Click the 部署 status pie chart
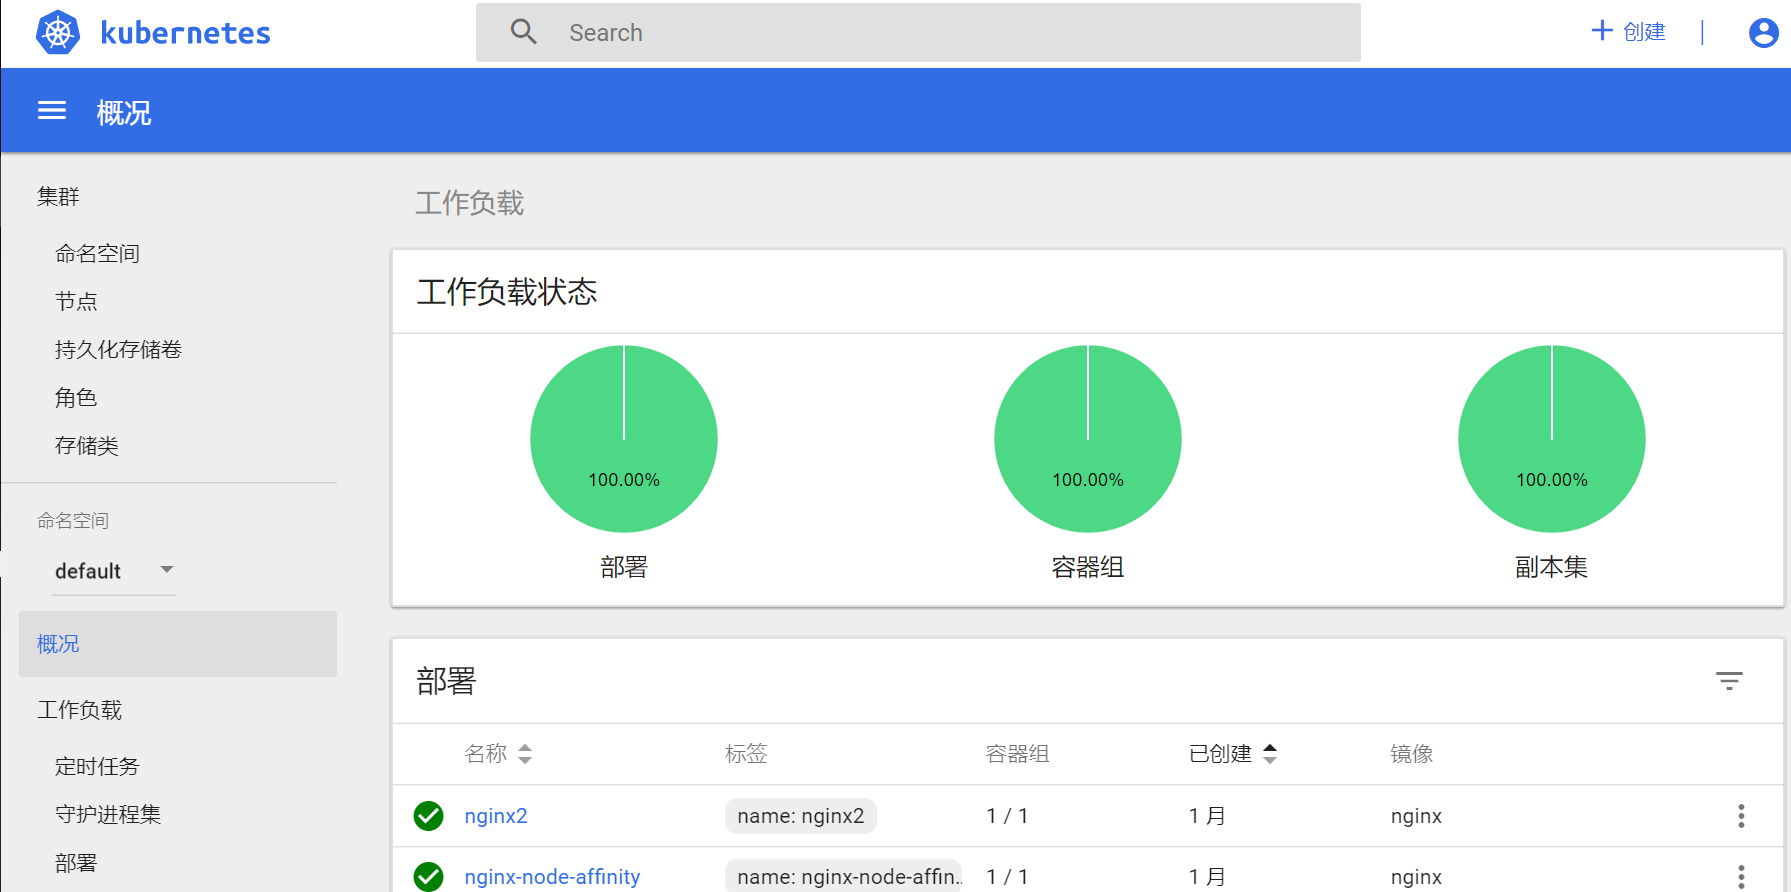This screenshot has height=892, width=1791. tap(624, 439)
